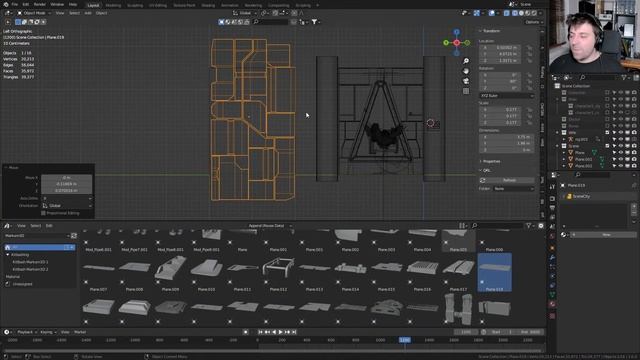This screenshot has height=360, width=640.
Task: Open the asset library selector dropdown
Action: [x=37, y=236]
